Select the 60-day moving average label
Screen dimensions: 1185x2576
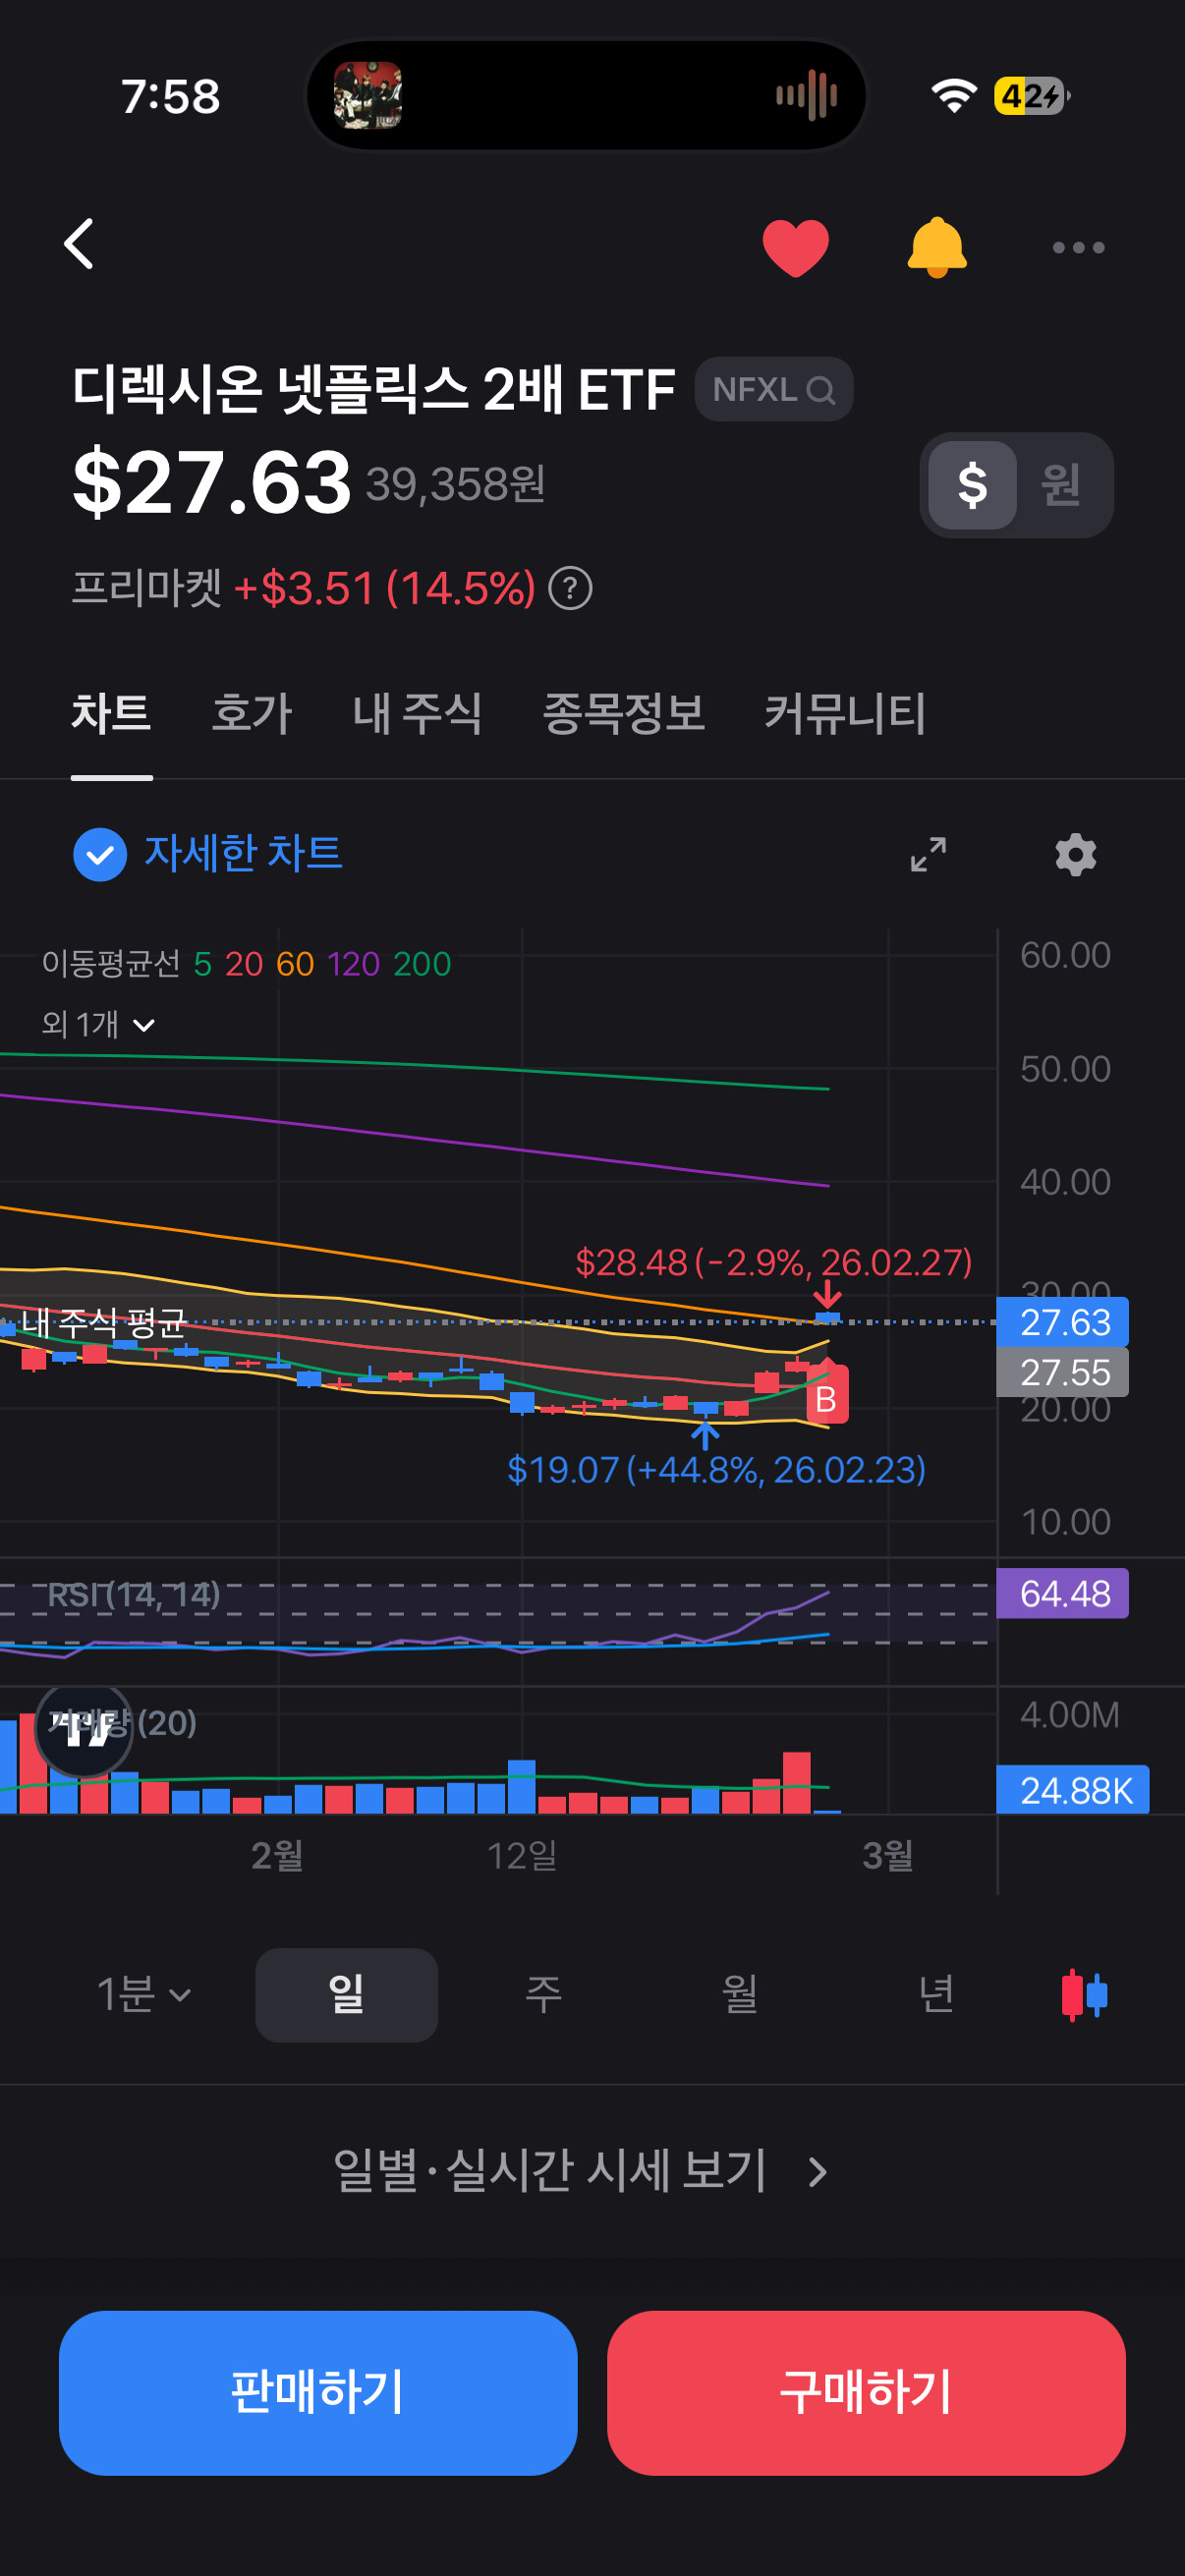[x=294, y=964]
